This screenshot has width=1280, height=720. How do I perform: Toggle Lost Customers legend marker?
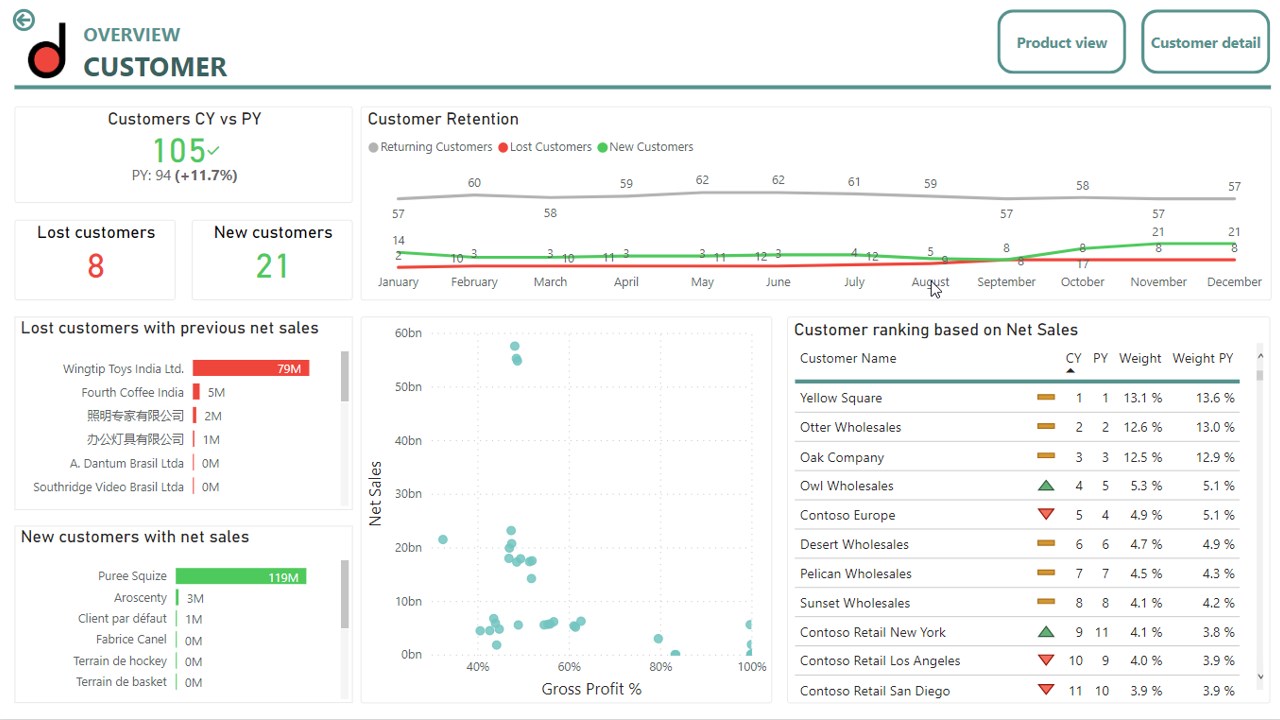tap(503, 148)
